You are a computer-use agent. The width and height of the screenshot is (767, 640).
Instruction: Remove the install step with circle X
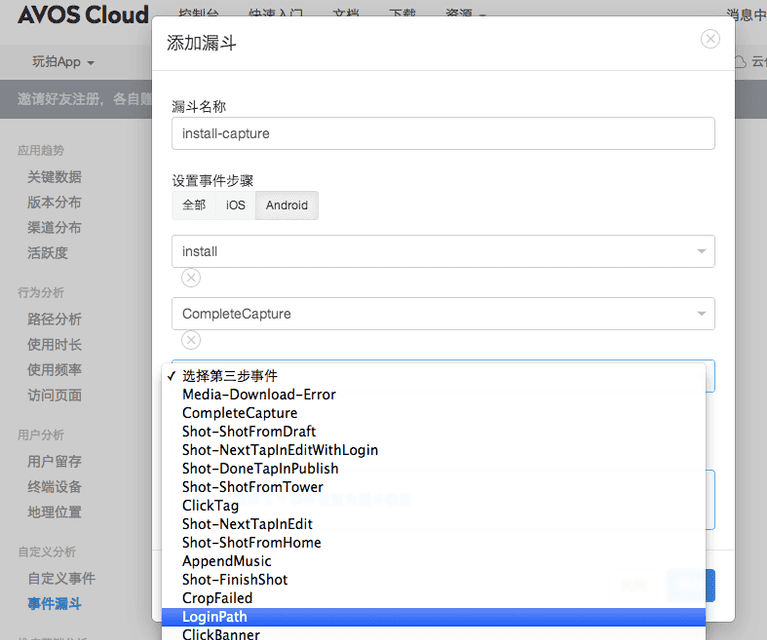point(191,278)
